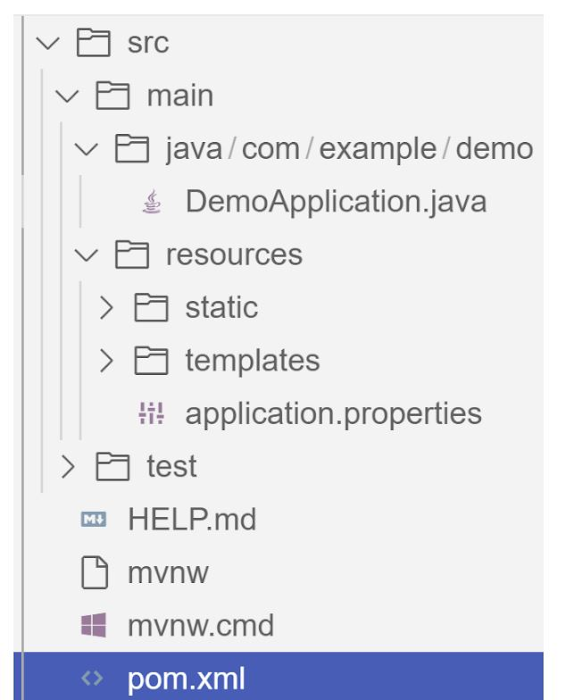
Task: Click the folder icon beside templates
Action: click(151, 360)
